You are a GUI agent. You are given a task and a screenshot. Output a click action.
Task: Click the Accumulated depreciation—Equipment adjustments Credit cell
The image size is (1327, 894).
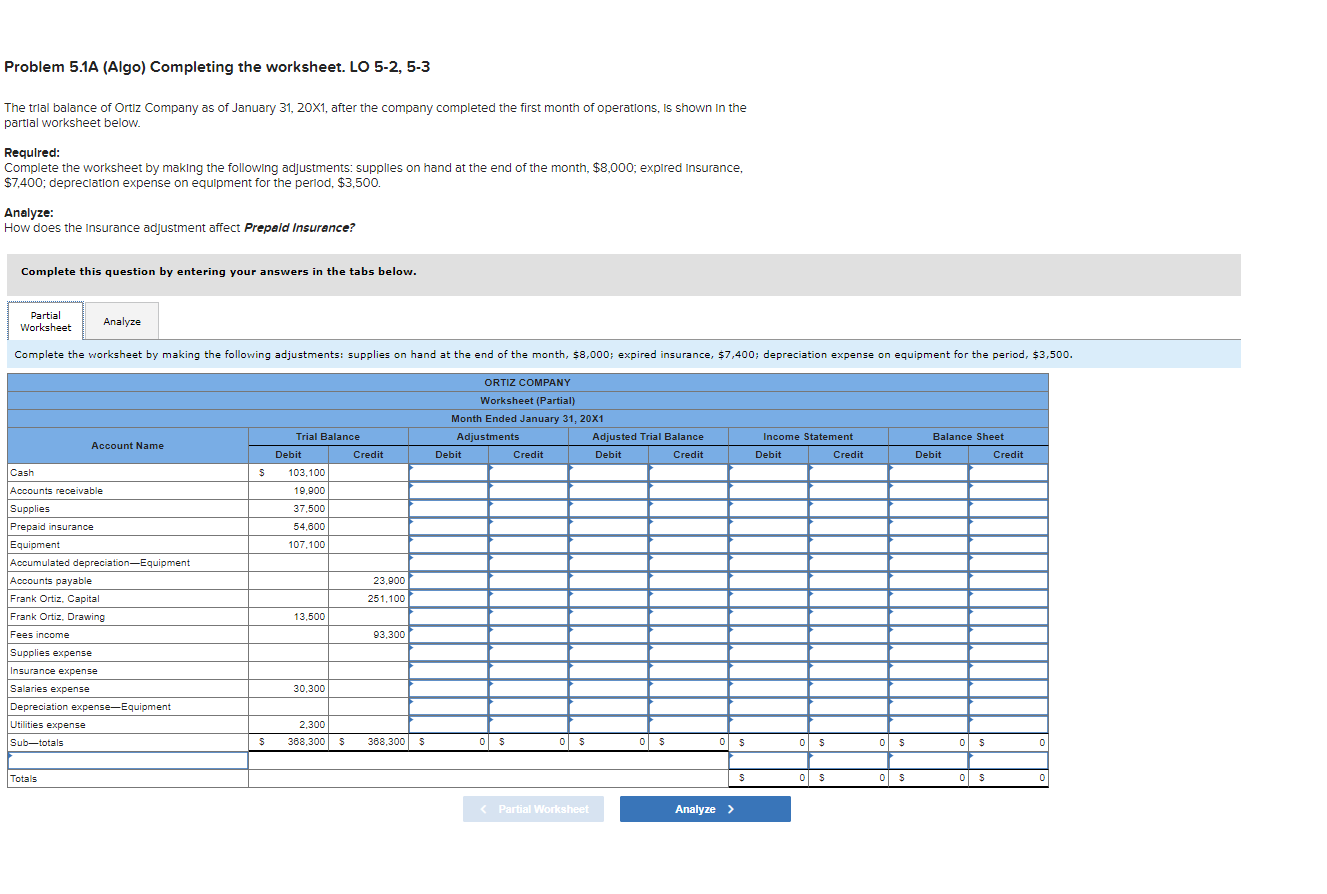coord(528,562)
